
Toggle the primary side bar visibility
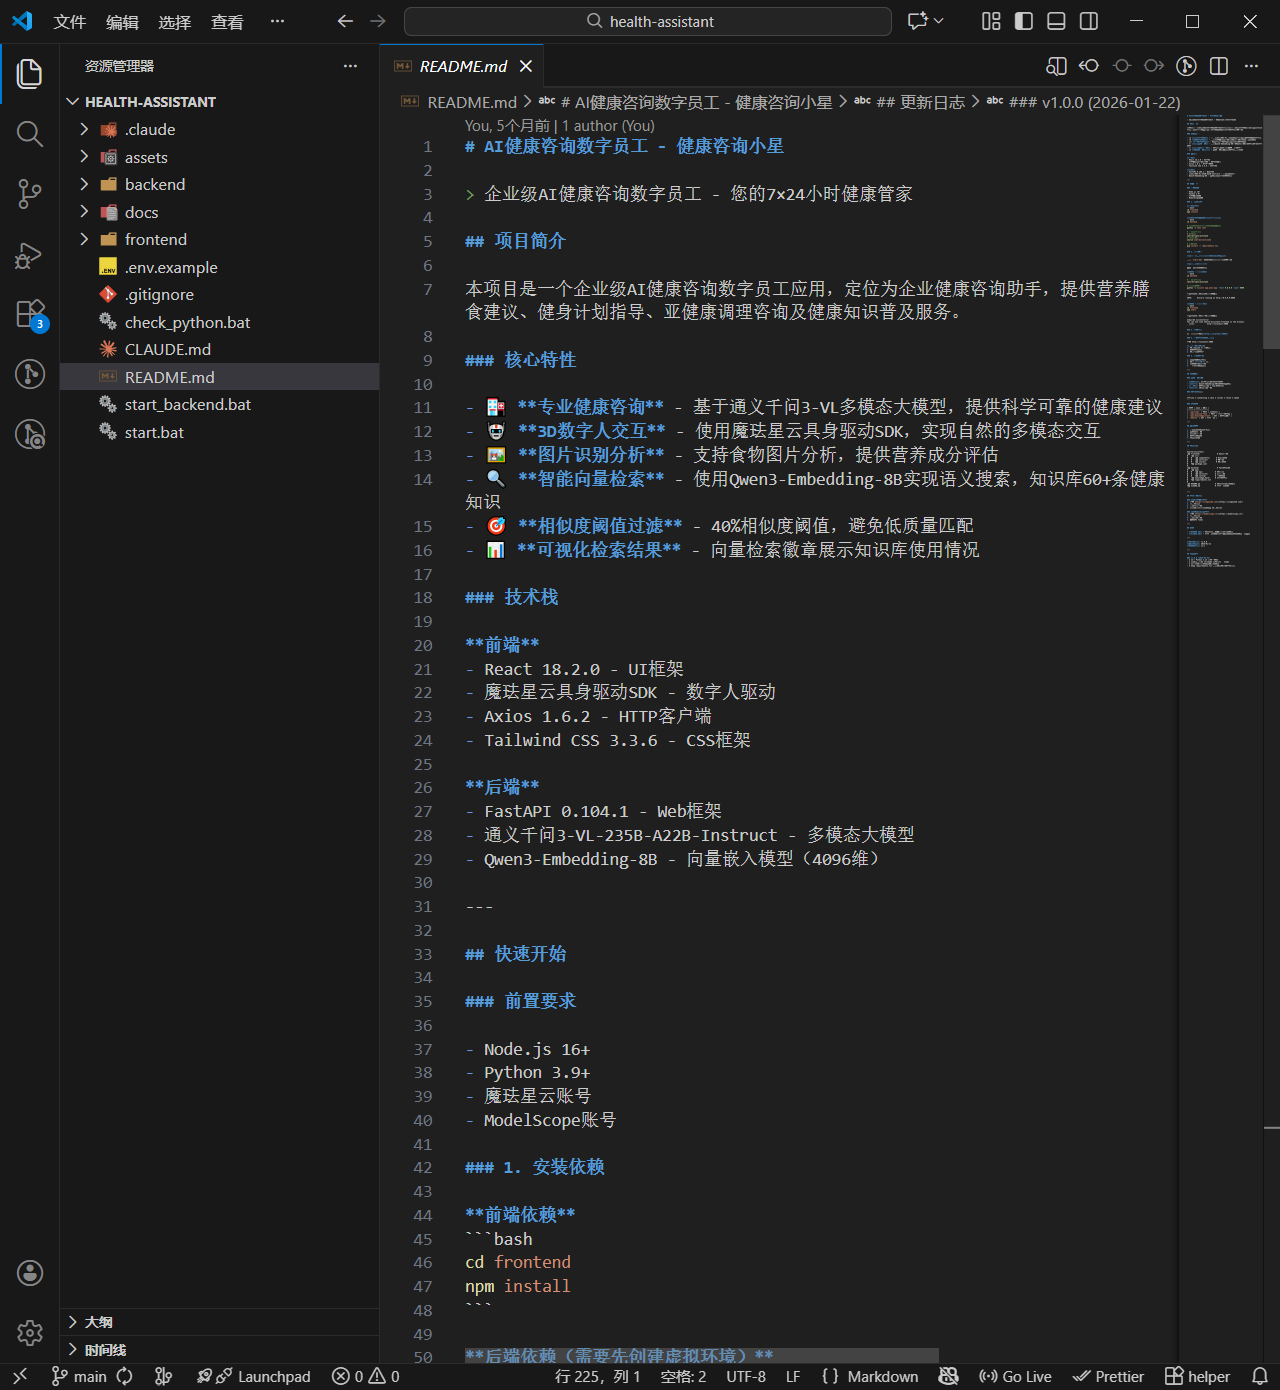click(1024, 21)
